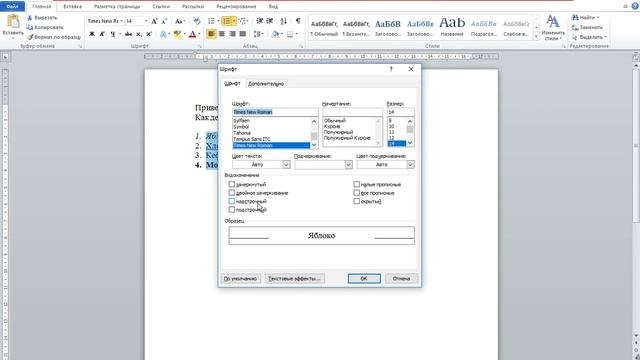Switch to the Insert (Вставка) ribbon tab
Screen dimensions: 640x360
73,7
